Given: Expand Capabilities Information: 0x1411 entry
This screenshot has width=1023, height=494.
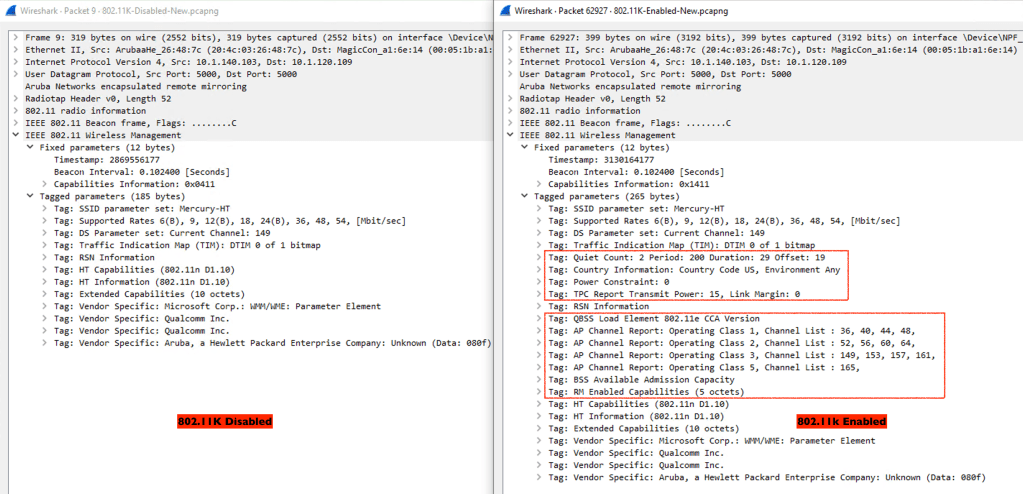Looking at the screenshot, I should point(539,184).
